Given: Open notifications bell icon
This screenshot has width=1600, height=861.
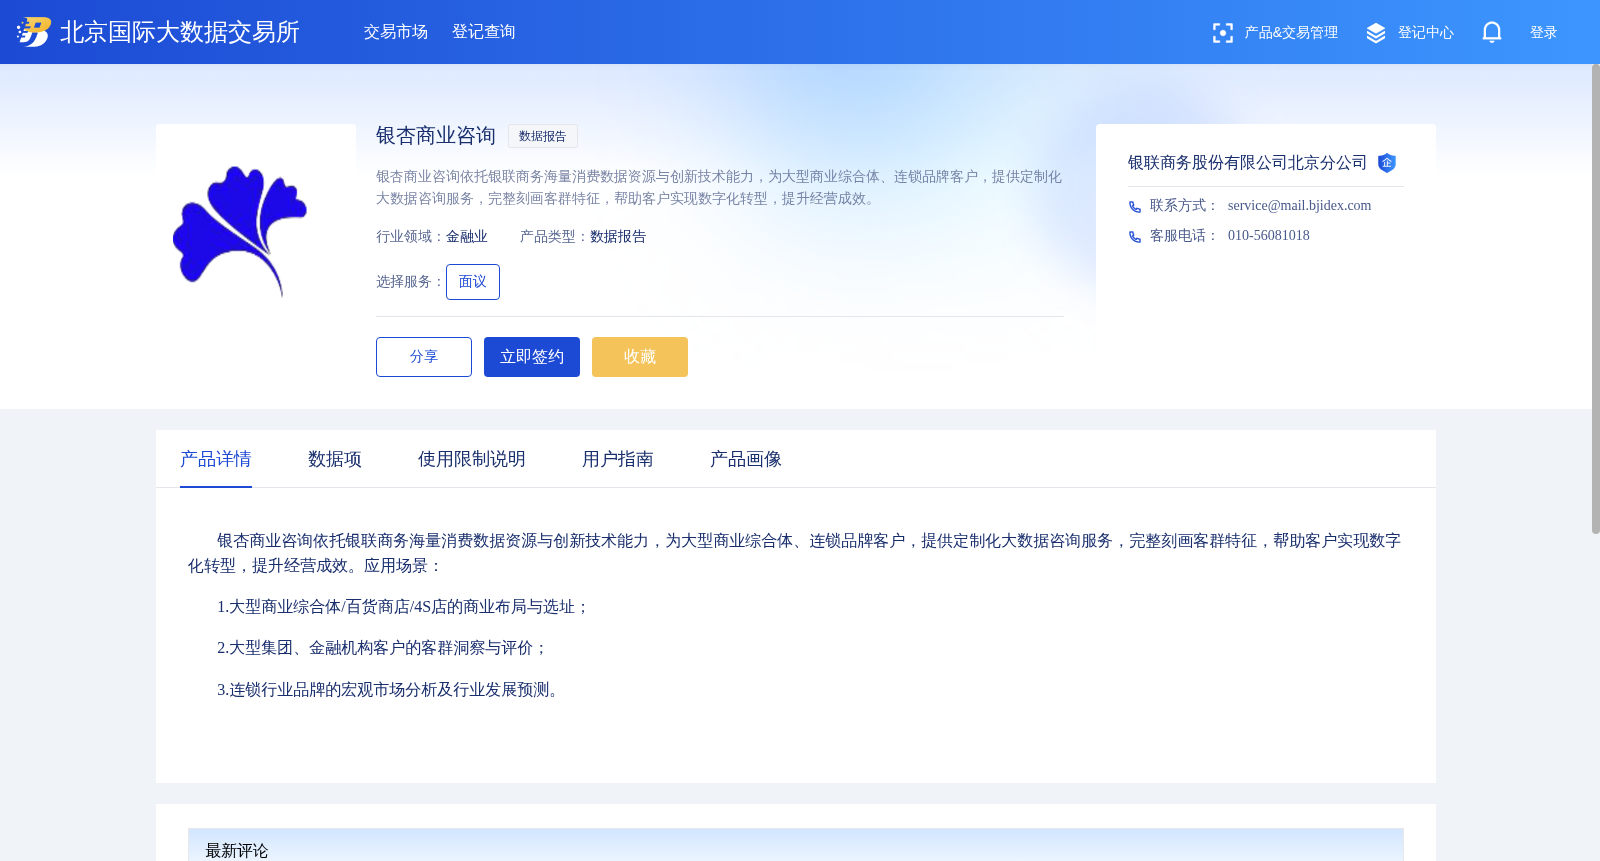Looking at the screenshot, I should click(1492, 33).
